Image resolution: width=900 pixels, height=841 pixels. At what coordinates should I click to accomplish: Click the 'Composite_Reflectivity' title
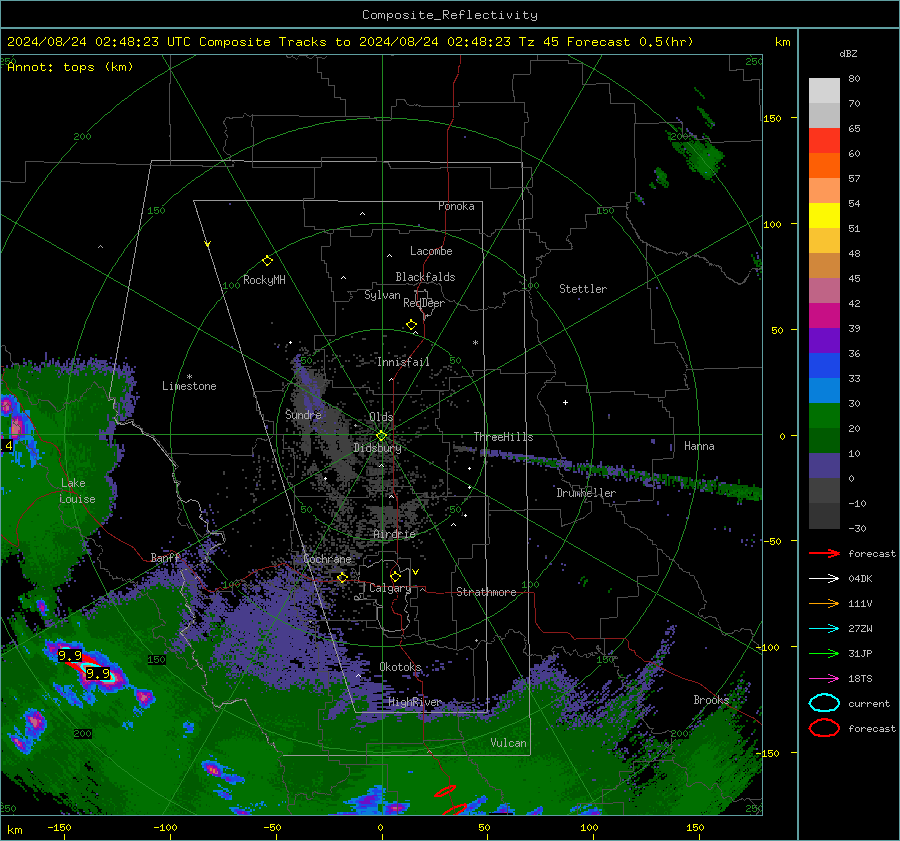tap(449, 15)
